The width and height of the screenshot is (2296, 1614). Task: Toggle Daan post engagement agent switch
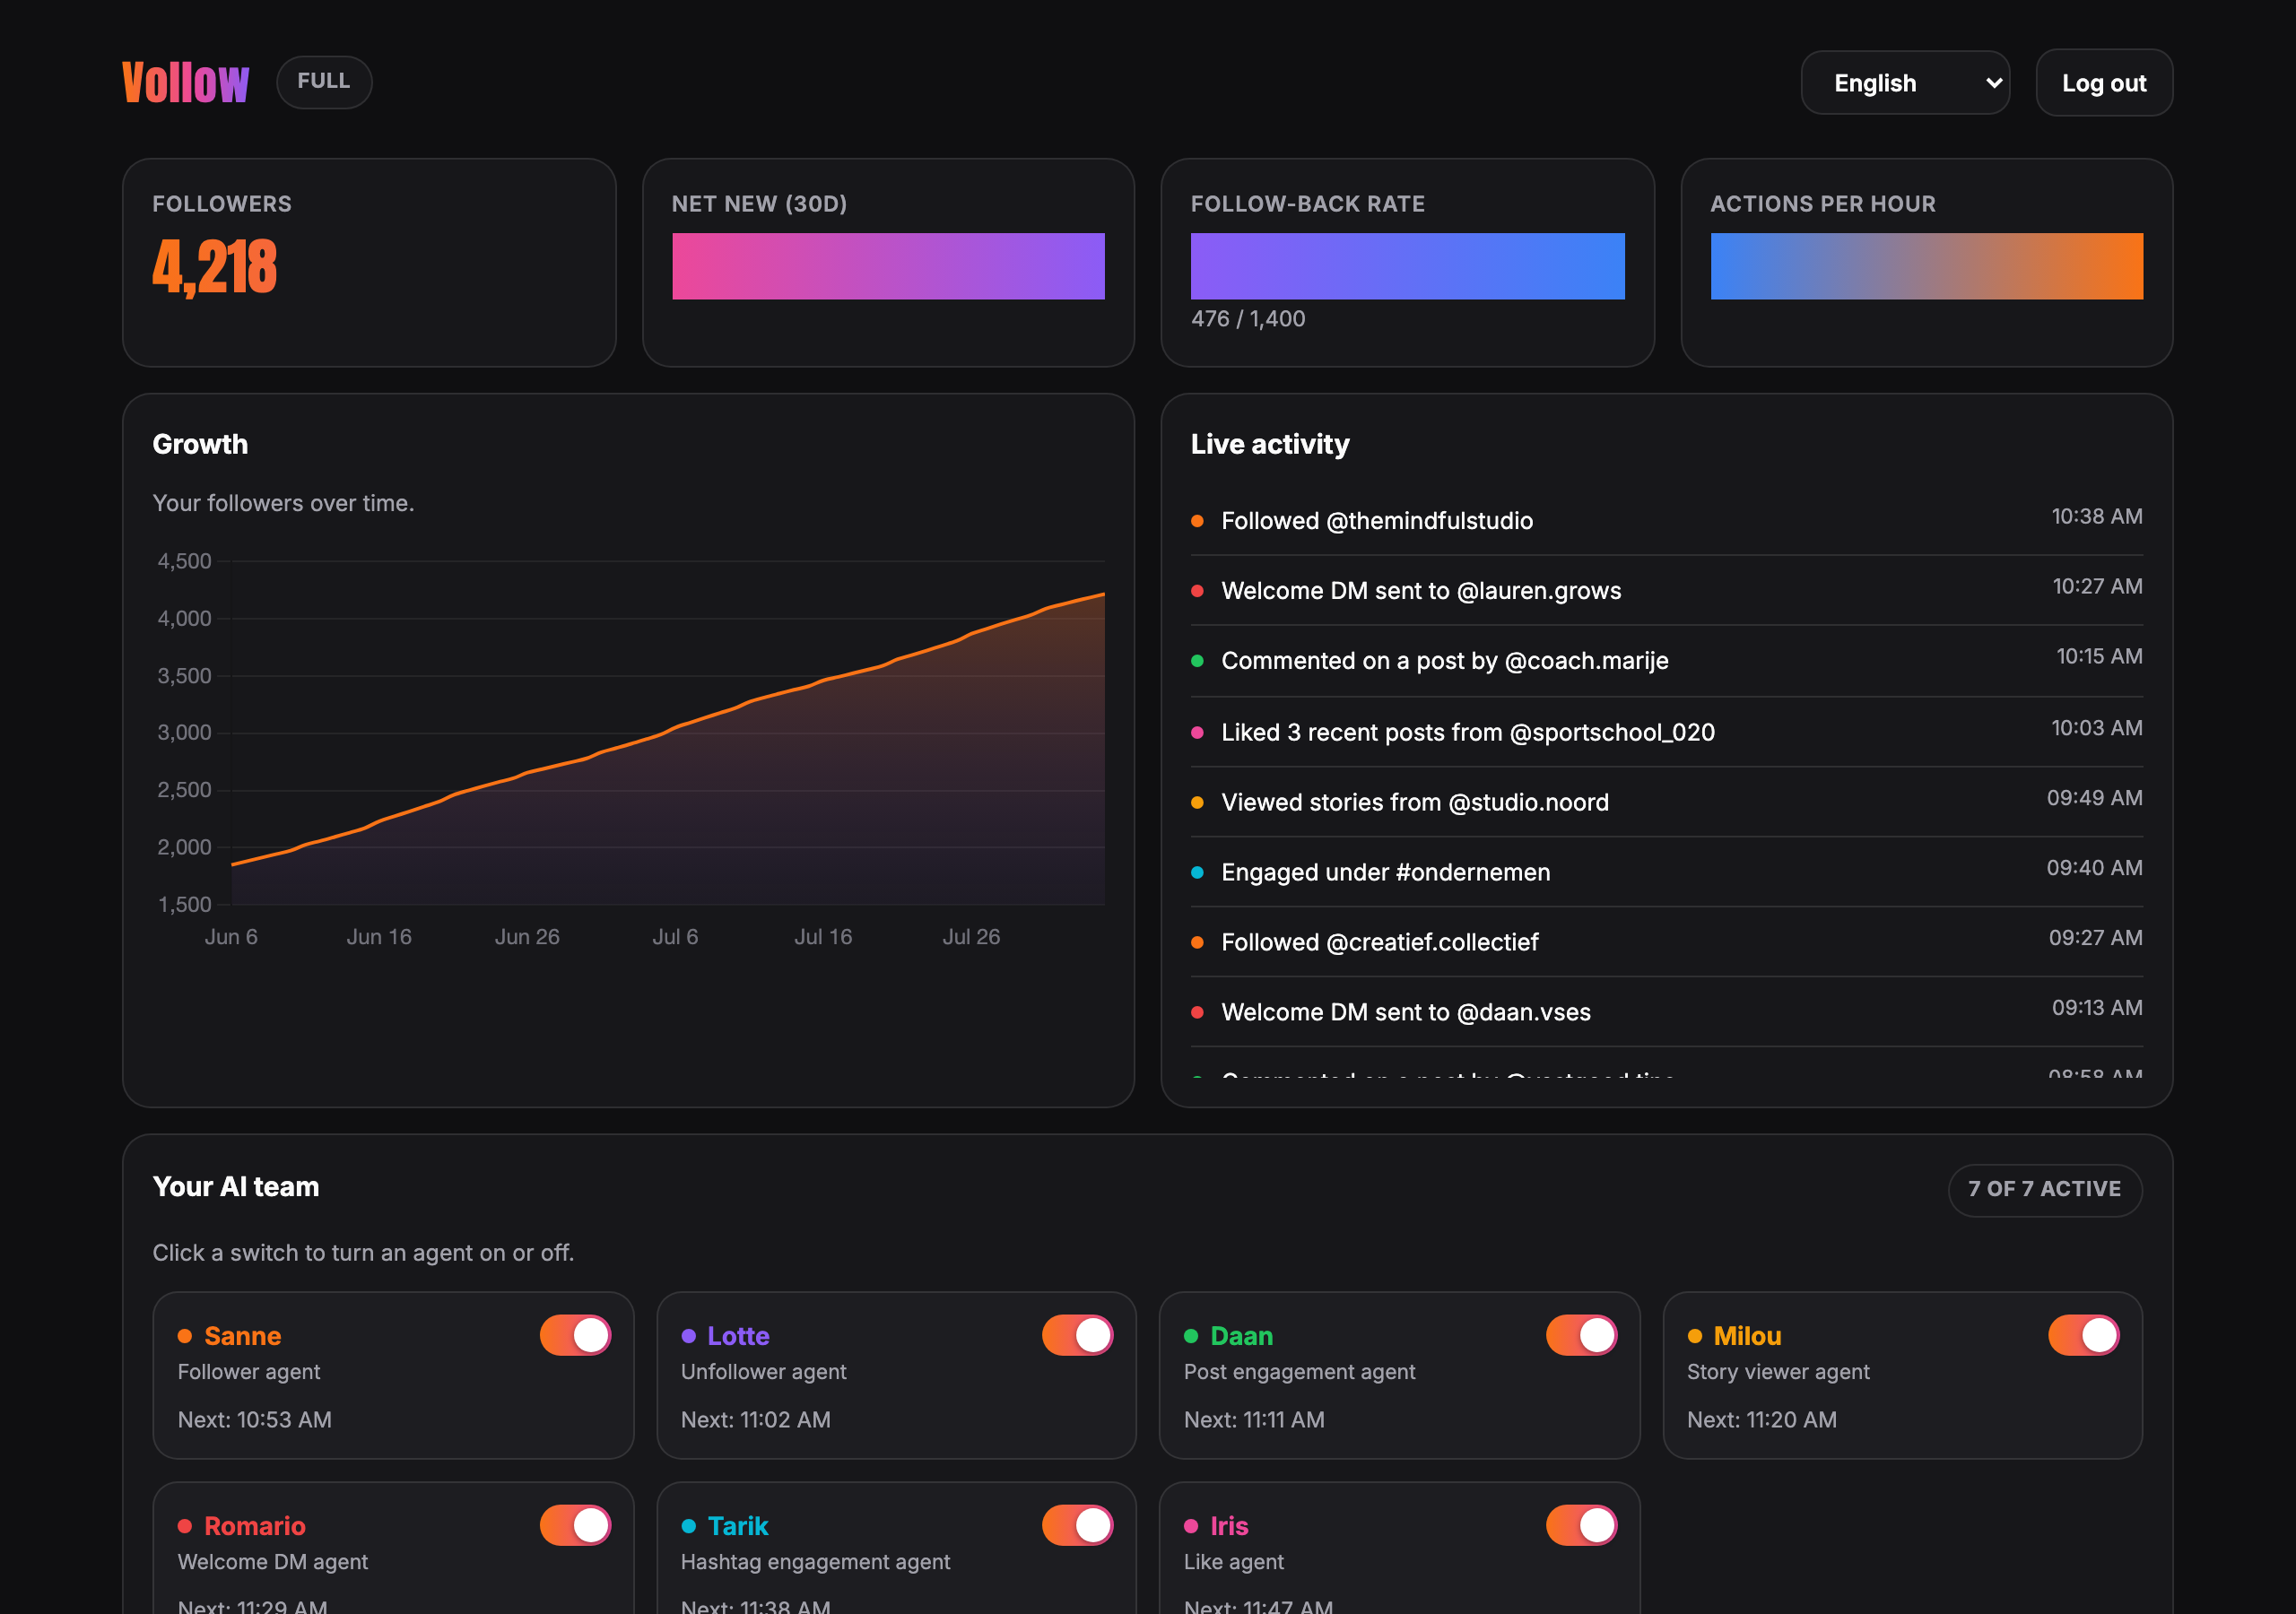click(x=1581, y=1335)
